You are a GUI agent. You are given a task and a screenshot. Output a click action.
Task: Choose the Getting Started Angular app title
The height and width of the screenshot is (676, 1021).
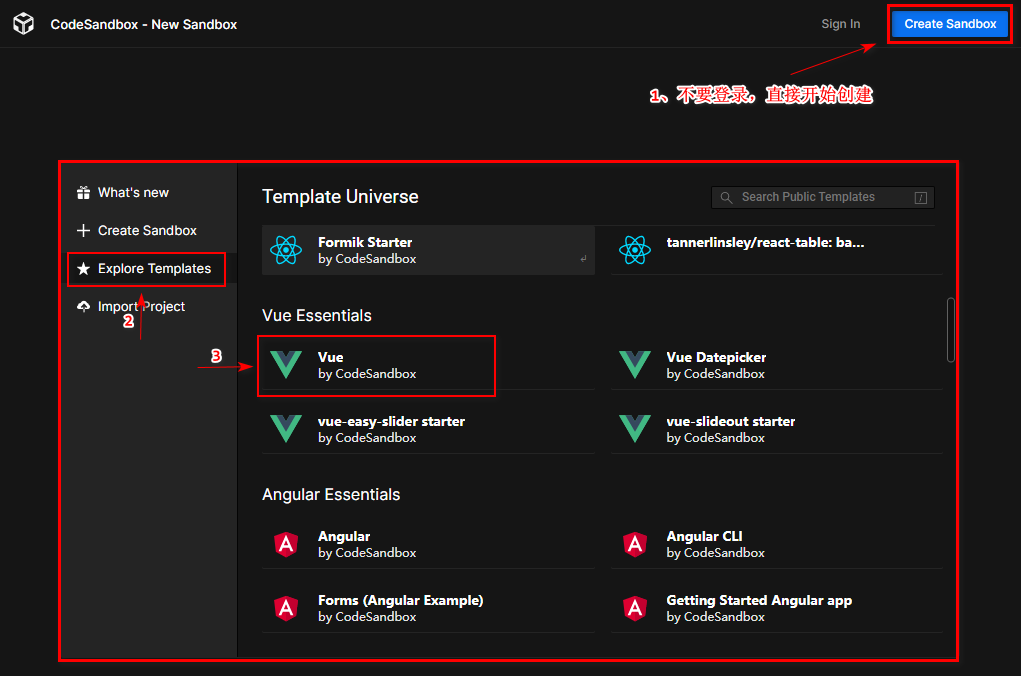759,600
